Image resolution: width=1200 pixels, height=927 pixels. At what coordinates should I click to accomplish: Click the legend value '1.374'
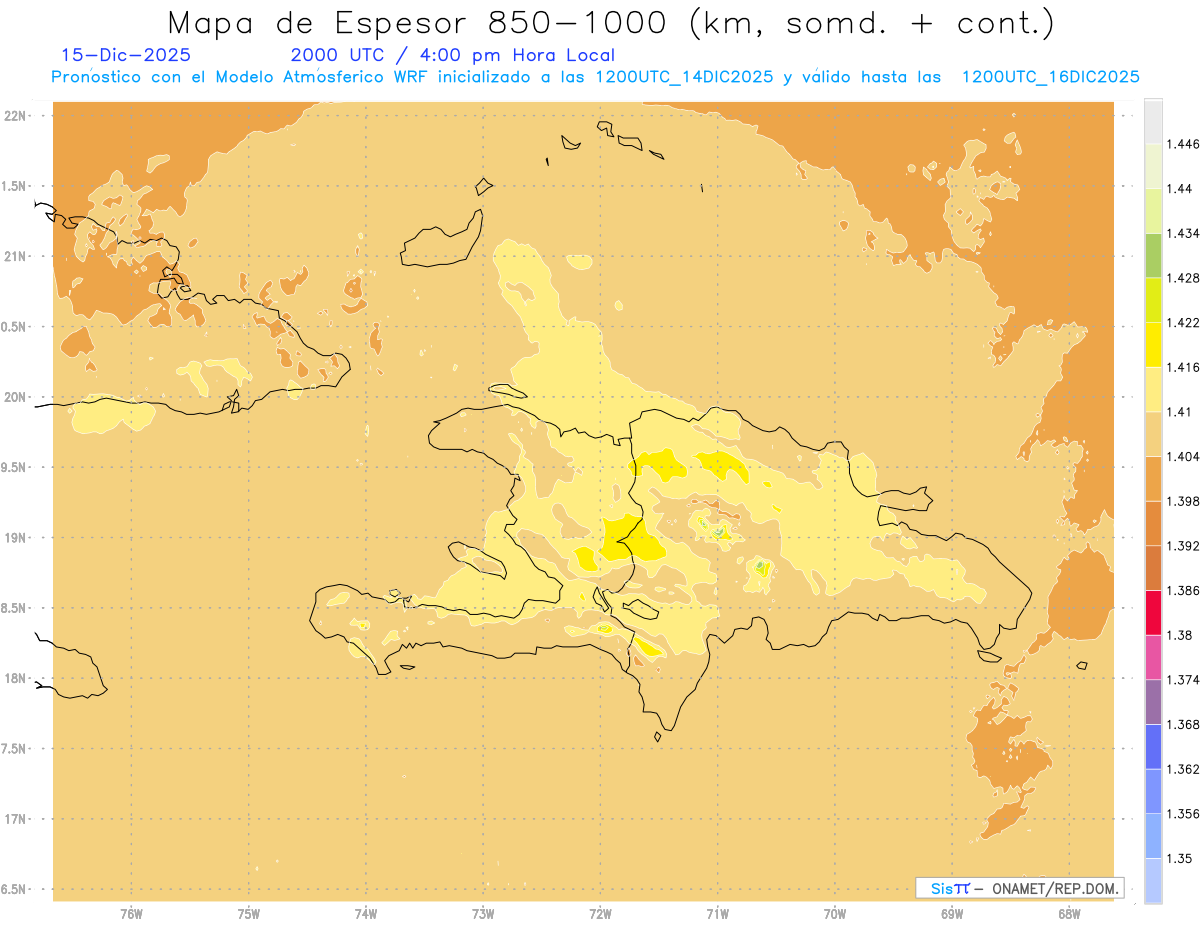[1183, 680]
